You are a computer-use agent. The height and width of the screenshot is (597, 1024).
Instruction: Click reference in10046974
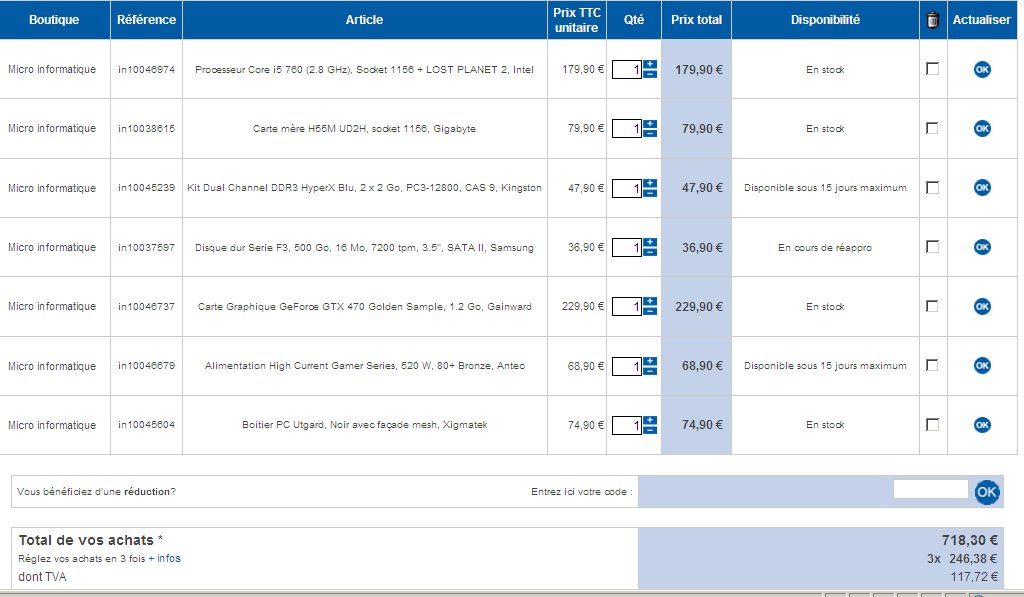pos(146,69)
